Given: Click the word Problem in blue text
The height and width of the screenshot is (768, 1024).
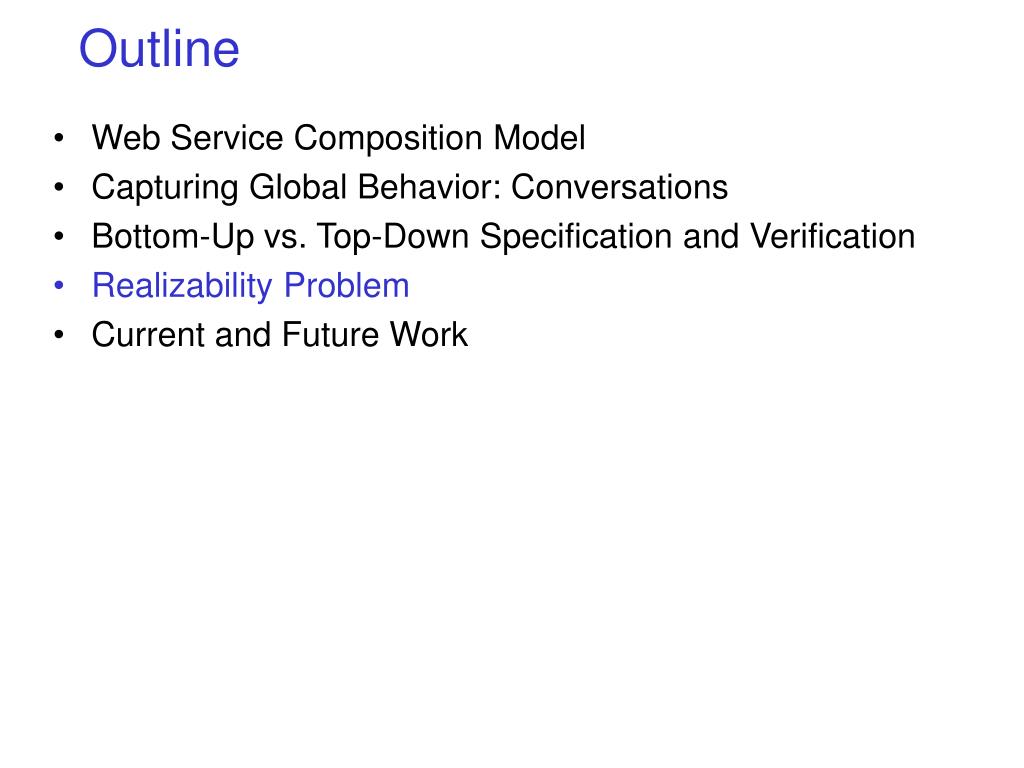Looking at the screenshot, I should (347, 285).
